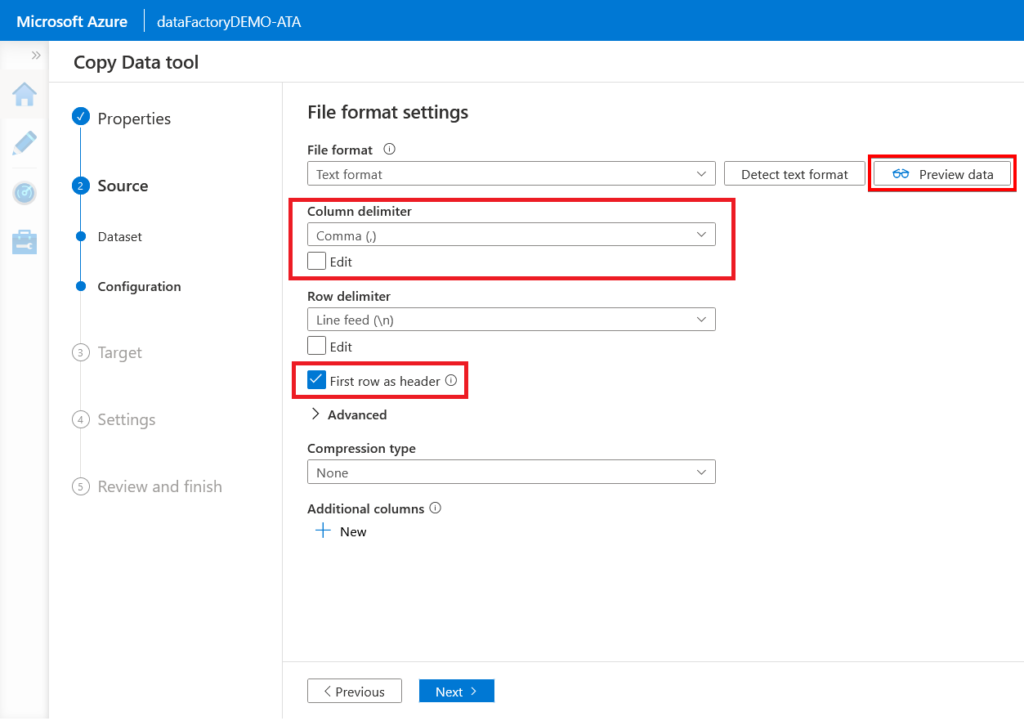Image resolution: width=1024 pixels, height=721 pixels.
Task: Click the Next button
Action: pos(456,691)
